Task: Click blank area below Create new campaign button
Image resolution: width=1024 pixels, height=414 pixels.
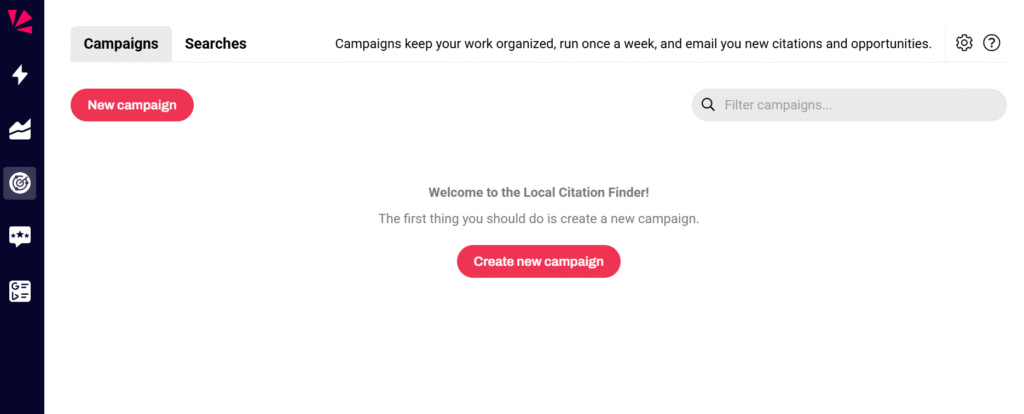Action: click(538, 340)
